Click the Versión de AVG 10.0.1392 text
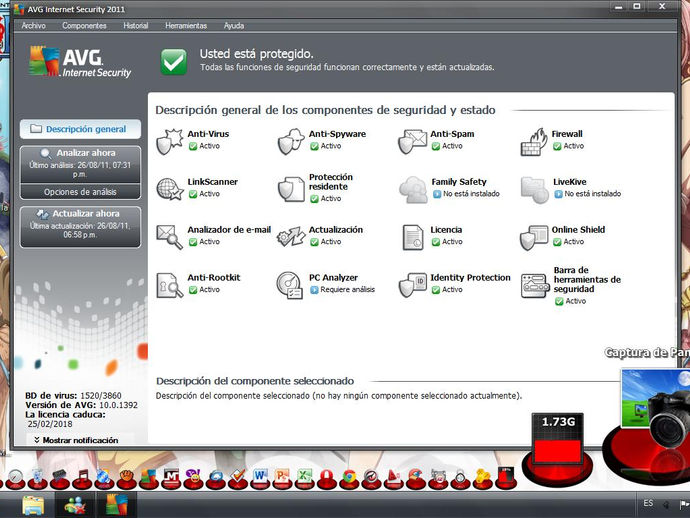Viewport: 690px width, 518px height. tap(81, 405)
